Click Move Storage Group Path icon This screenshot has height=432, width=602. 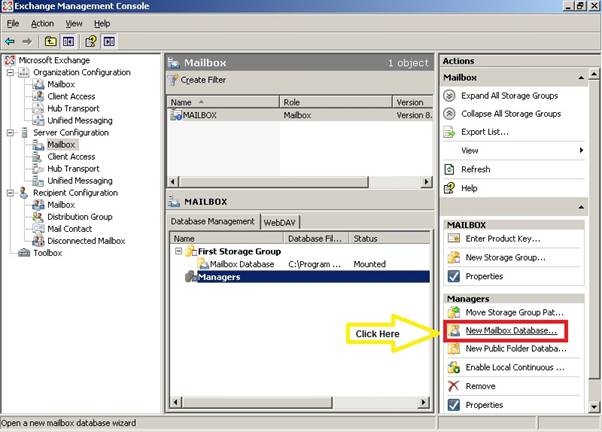454,312
